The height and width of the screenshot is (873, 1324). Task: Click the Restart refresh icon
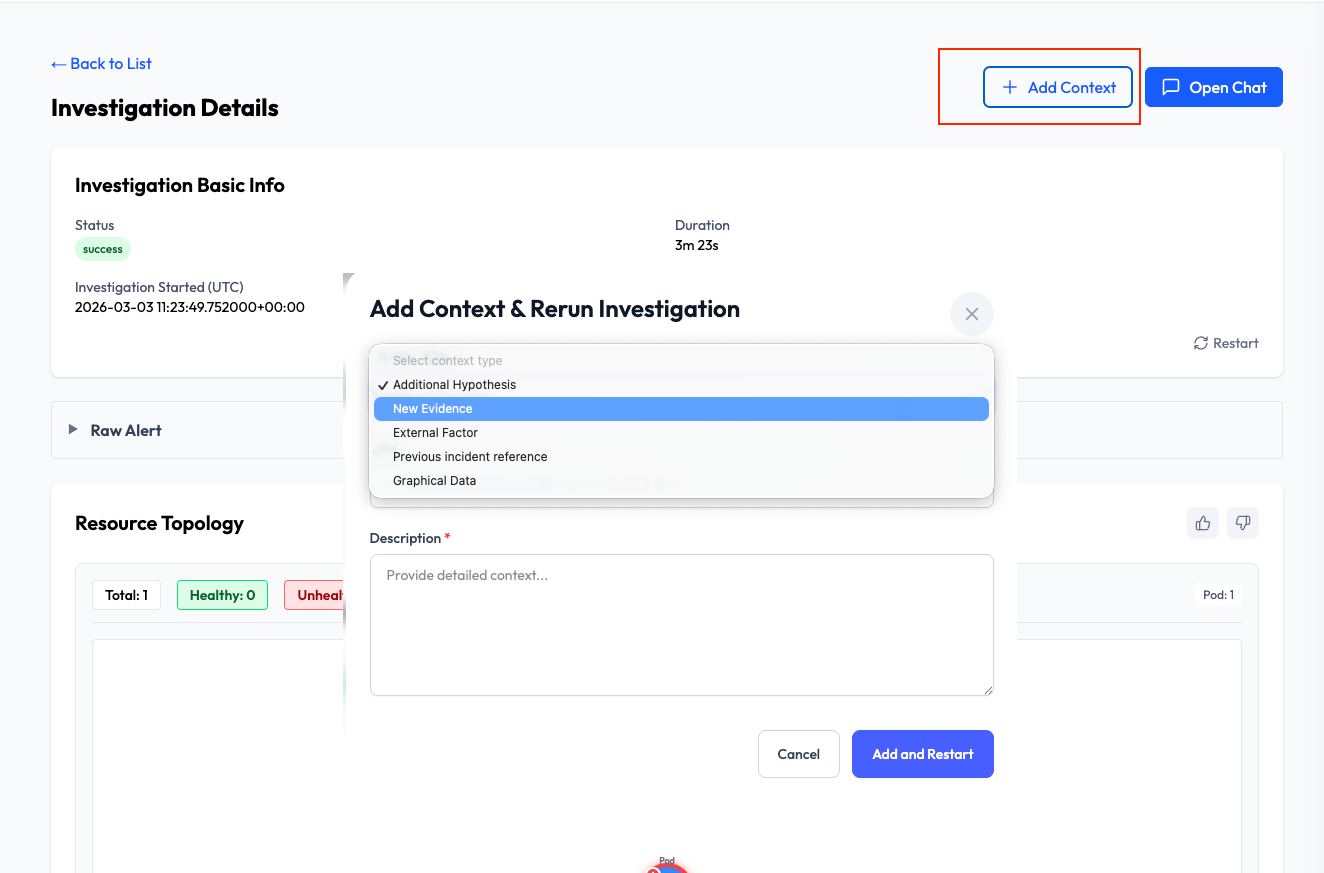1201,343
